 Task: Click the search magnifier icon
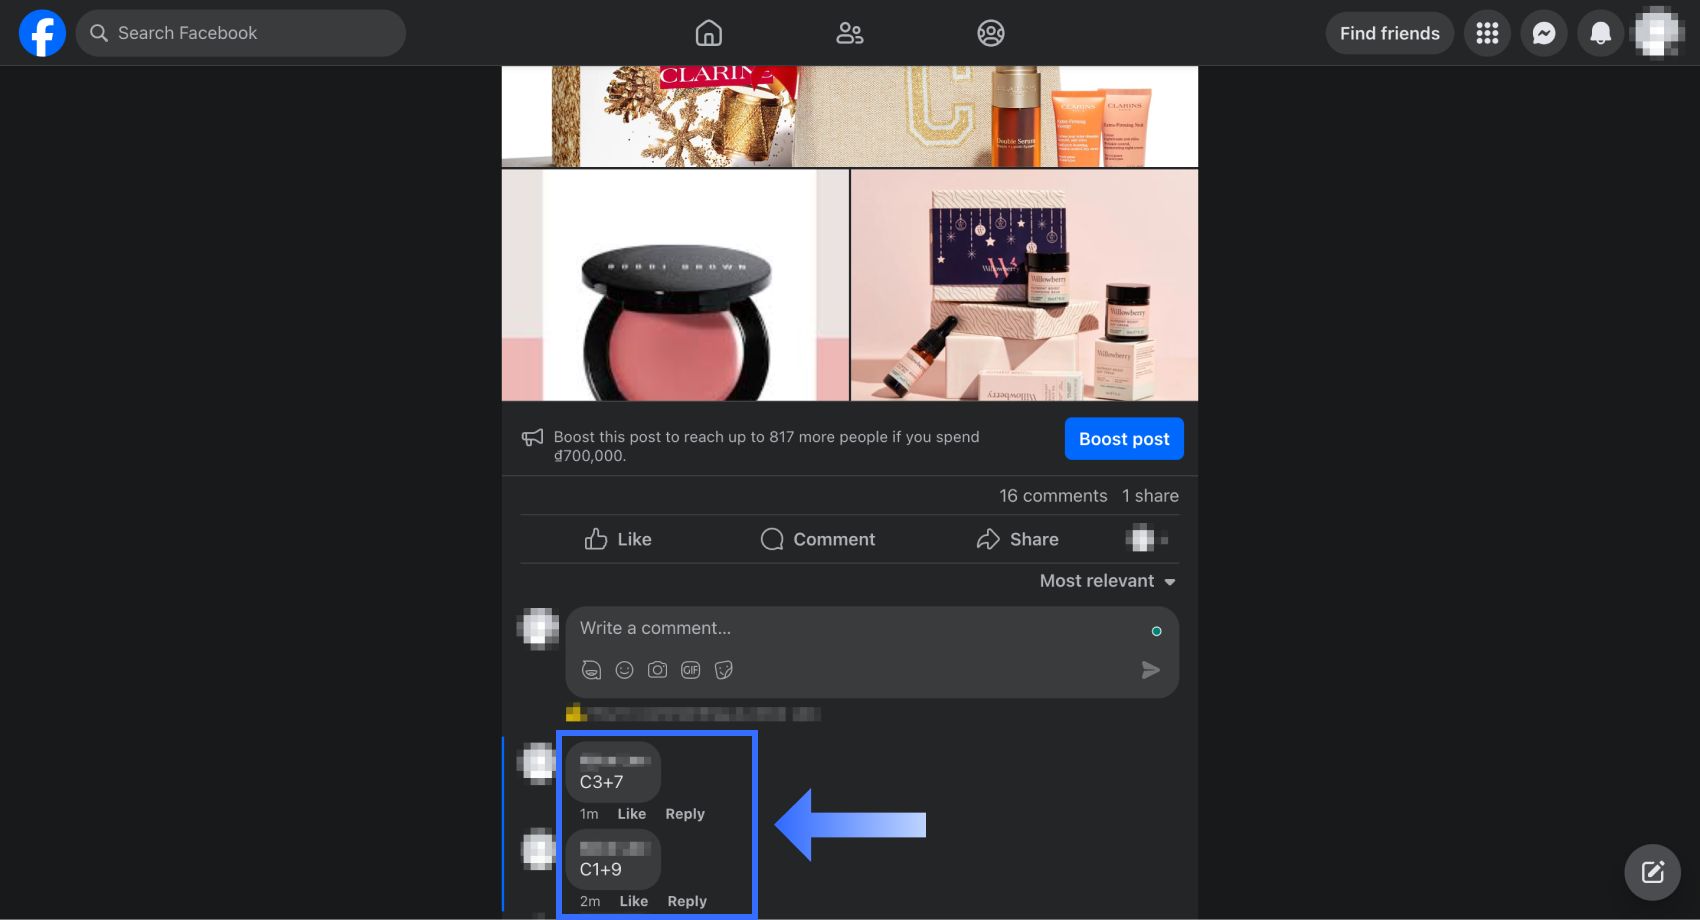point(99,33)
